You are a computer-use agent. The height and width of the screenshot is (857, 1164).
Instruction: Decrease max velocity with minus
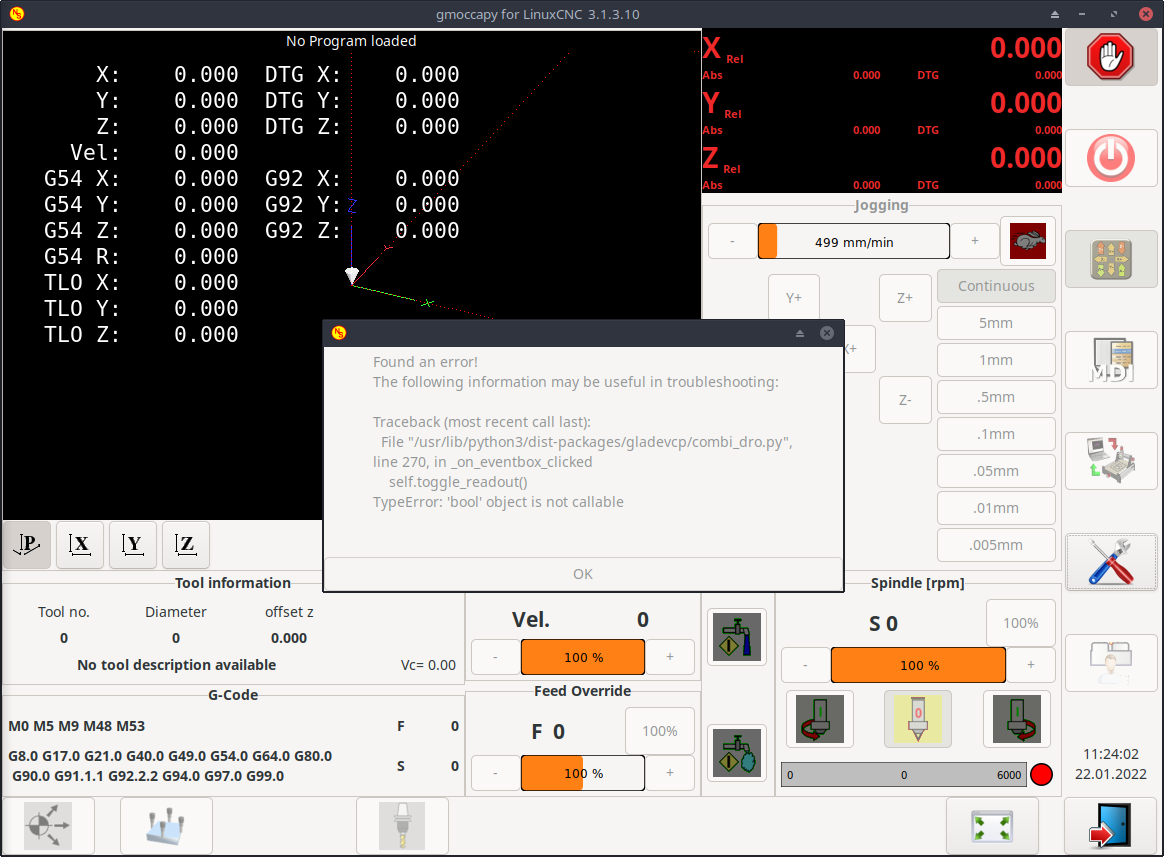[x=495, y=657]
